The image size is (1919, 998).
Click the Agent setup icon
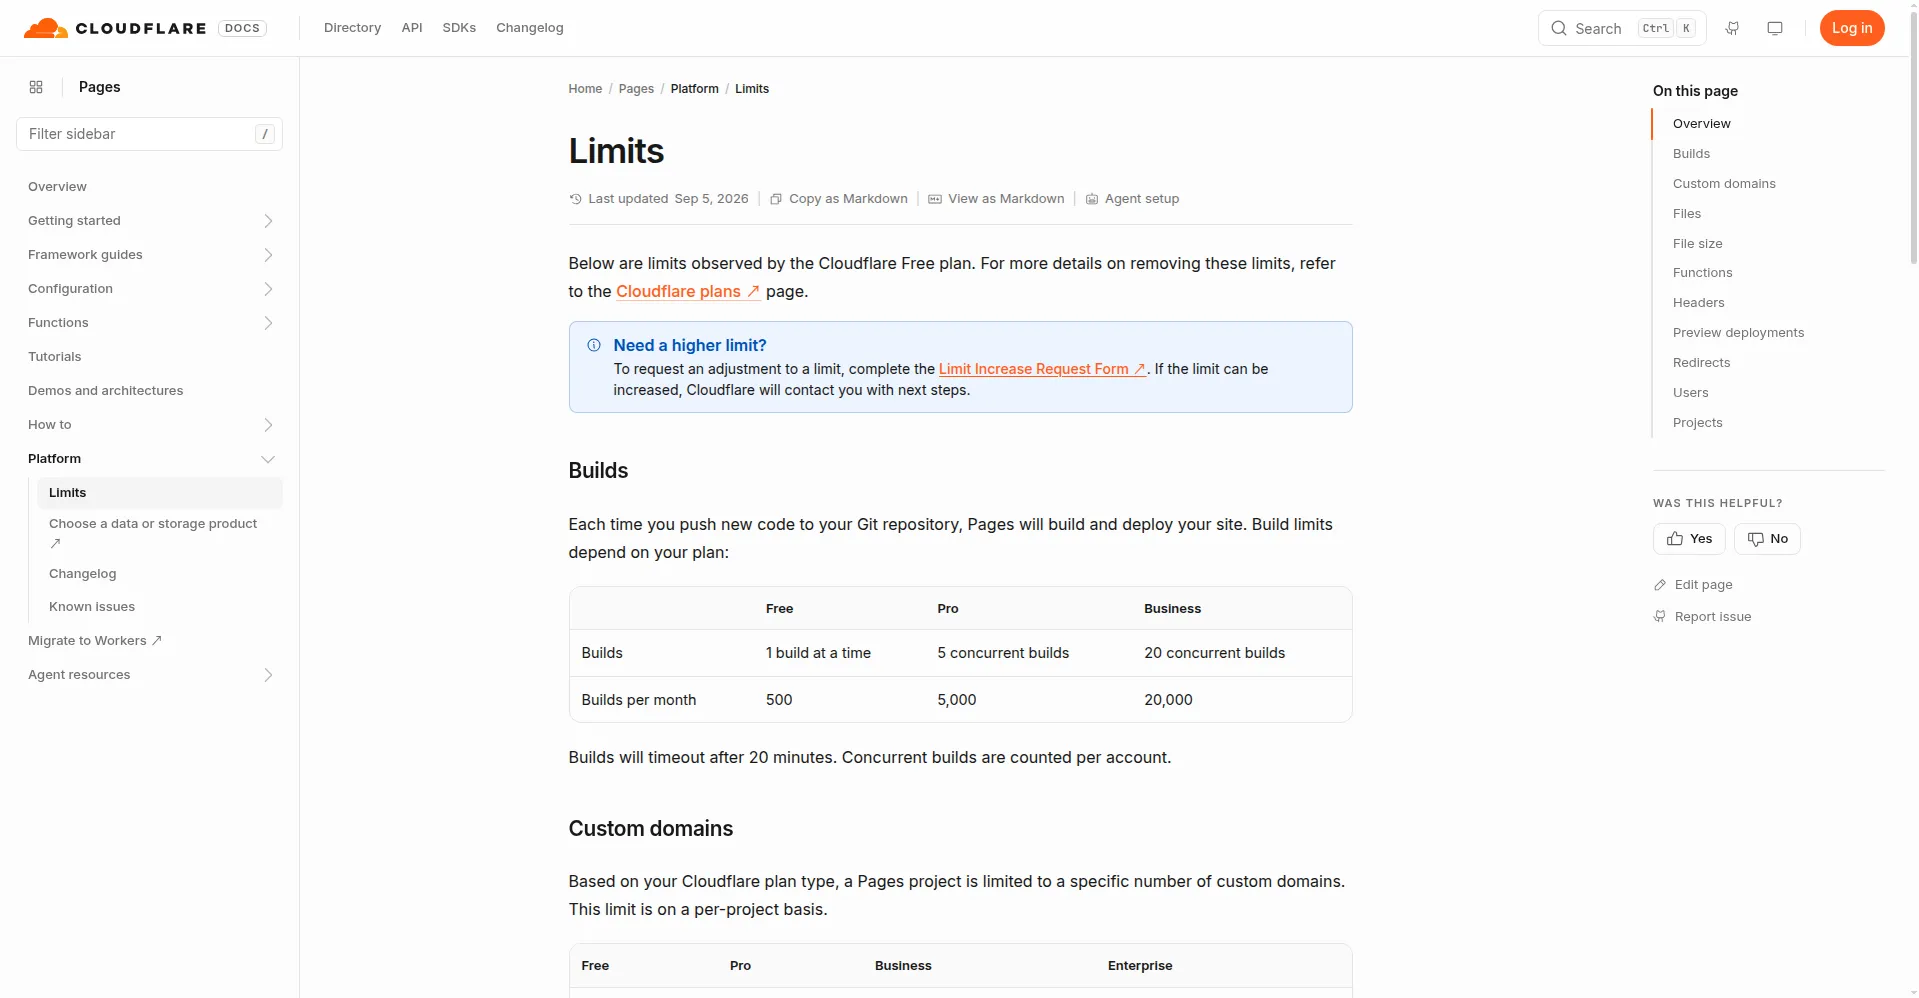click(1092, 199)
